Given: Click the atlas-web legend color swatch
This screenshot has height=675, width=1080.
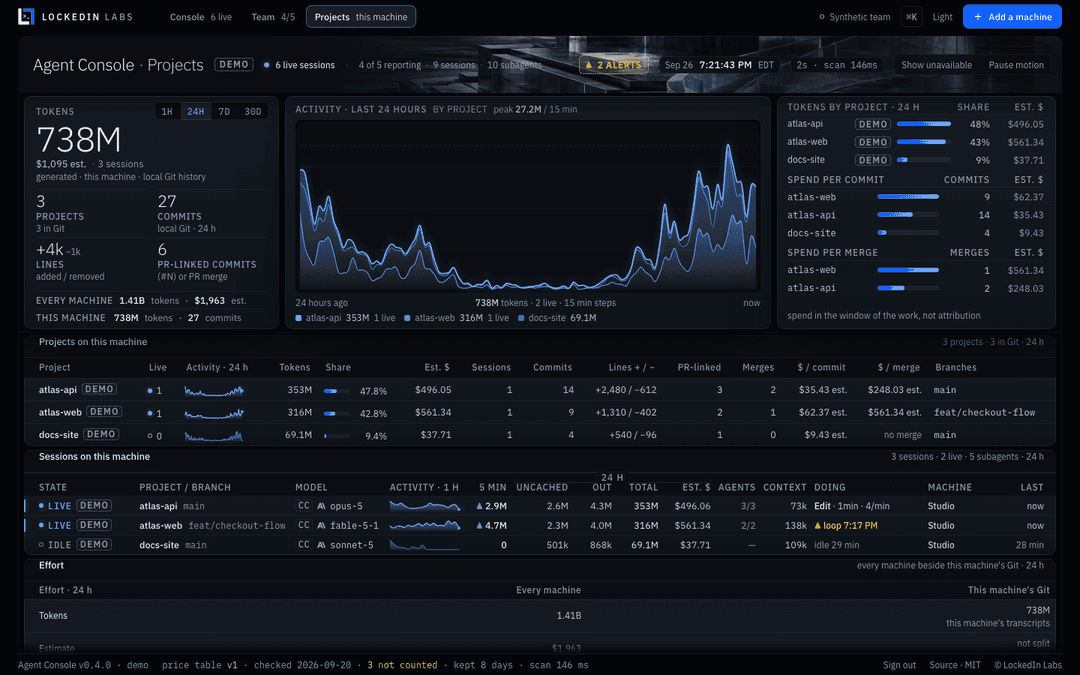Looking at the screenshot, I should point(407,318).
